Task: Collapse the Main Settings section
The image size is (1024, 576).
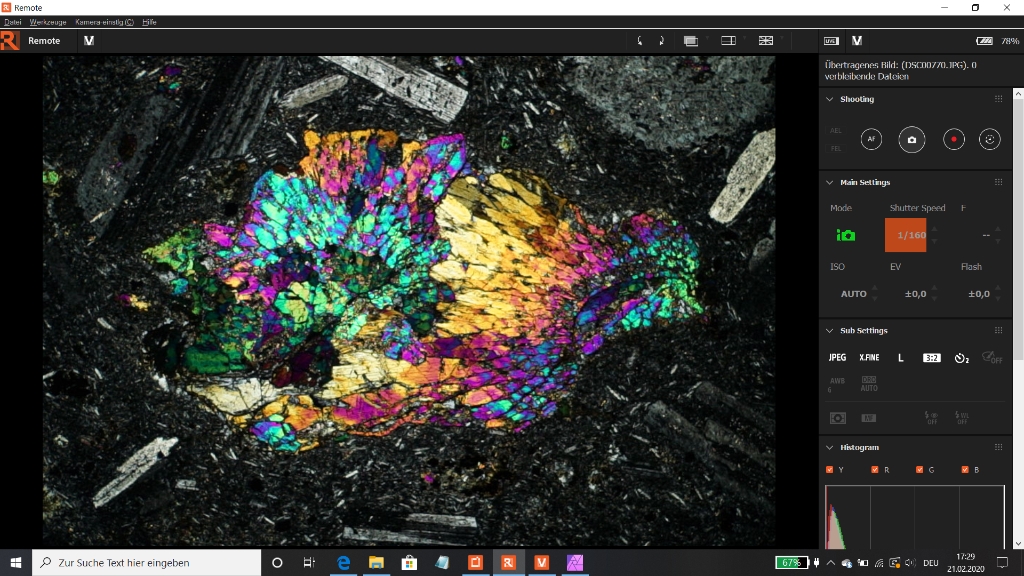Action: [x=829, y=182]
